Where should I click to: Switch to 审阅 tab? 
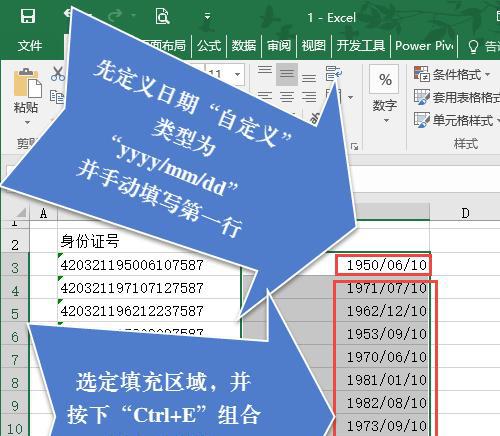(x=279, y=45)
